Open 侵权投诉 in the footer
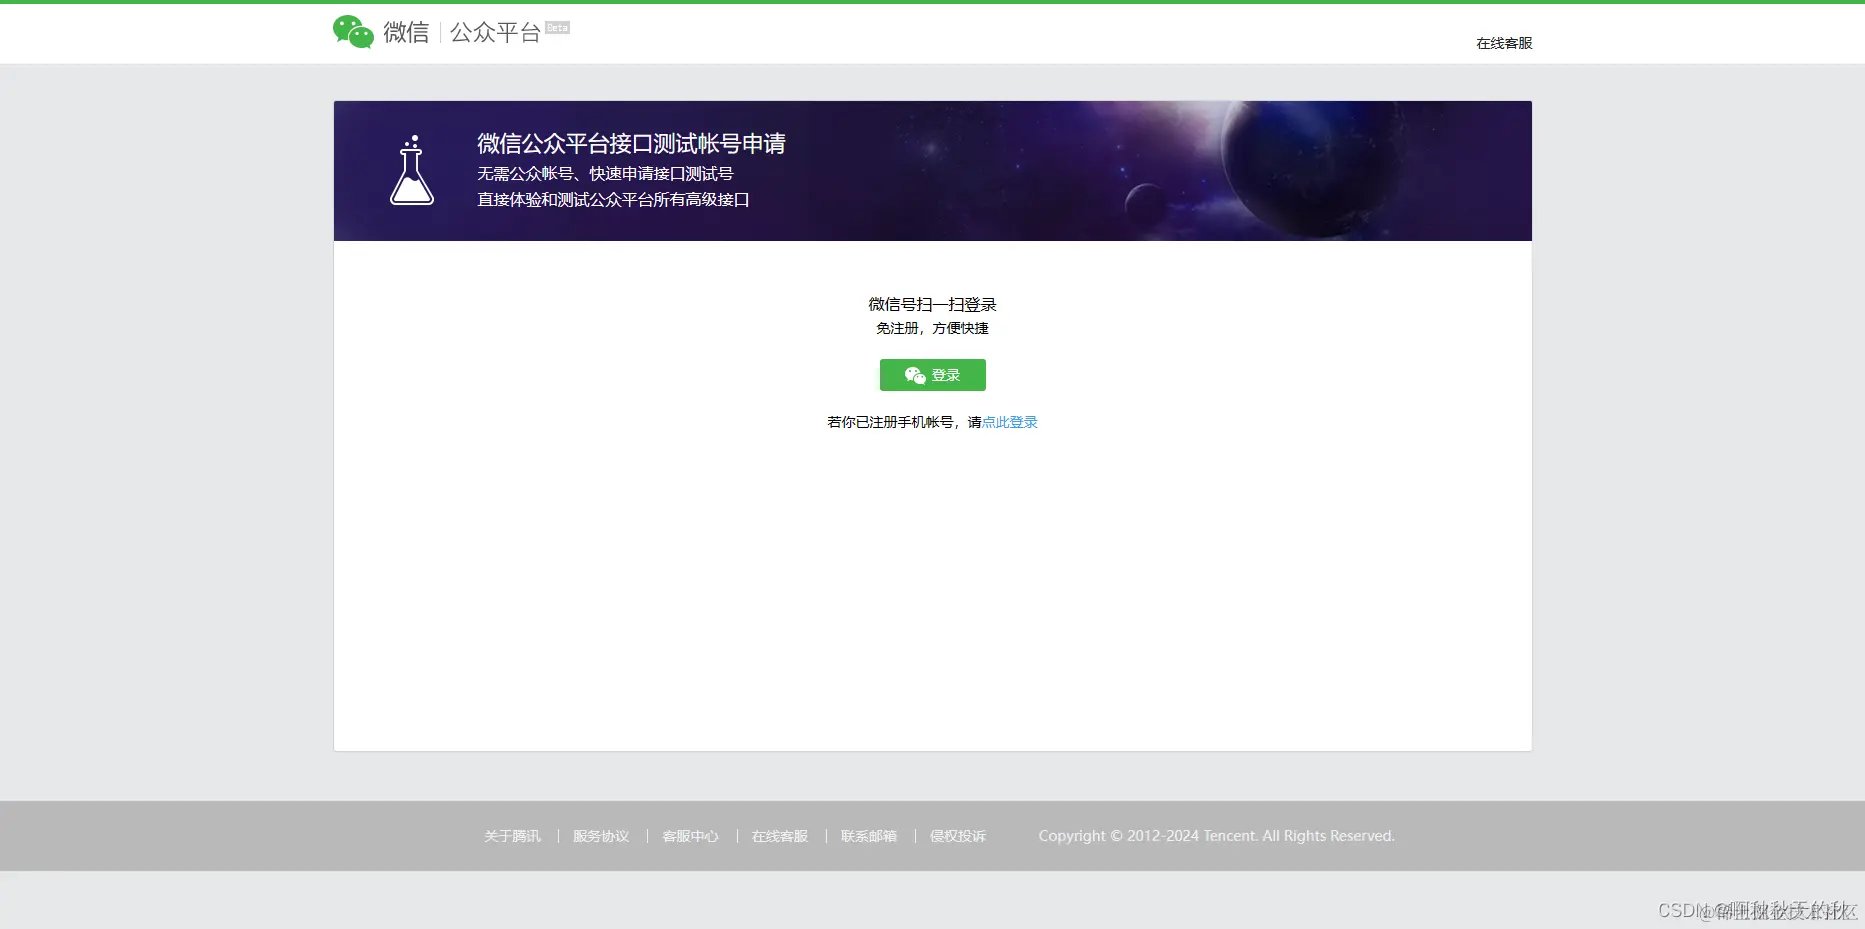Screen dimensions: 1865x929 click(x=957, y=836)
